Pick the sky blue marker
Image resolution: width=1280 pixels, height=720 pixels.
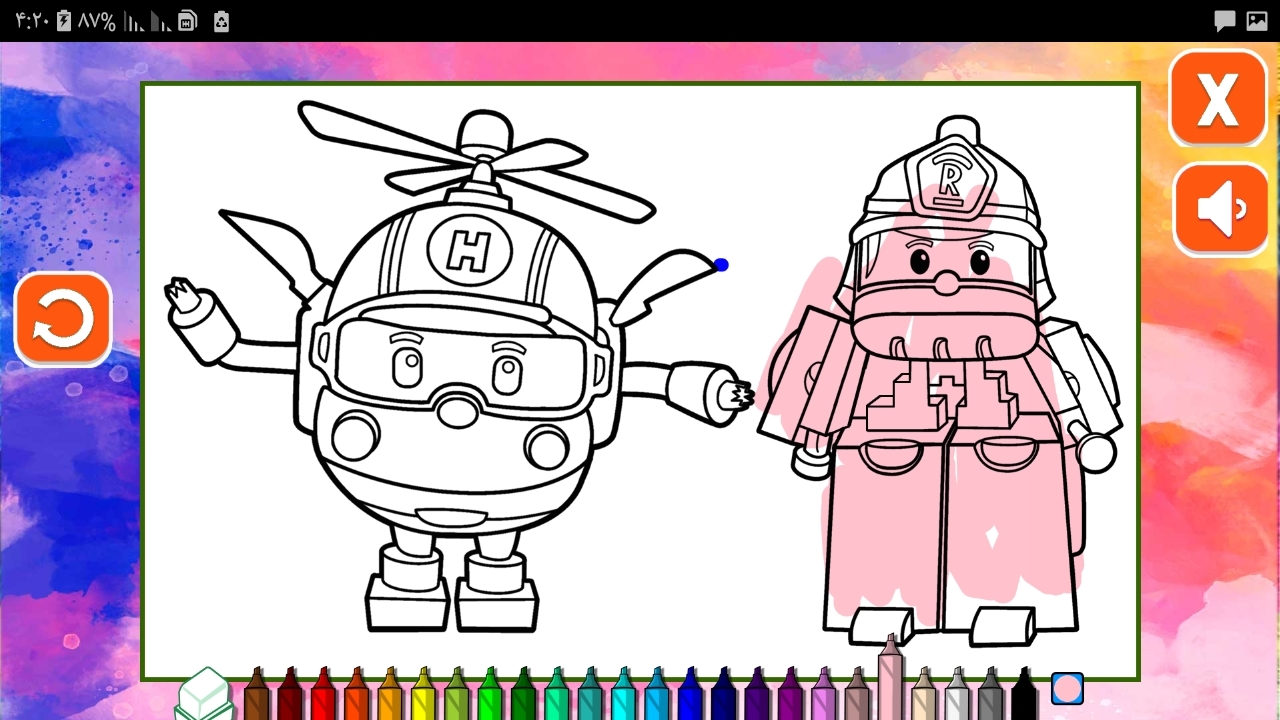(x=657, y=694)
